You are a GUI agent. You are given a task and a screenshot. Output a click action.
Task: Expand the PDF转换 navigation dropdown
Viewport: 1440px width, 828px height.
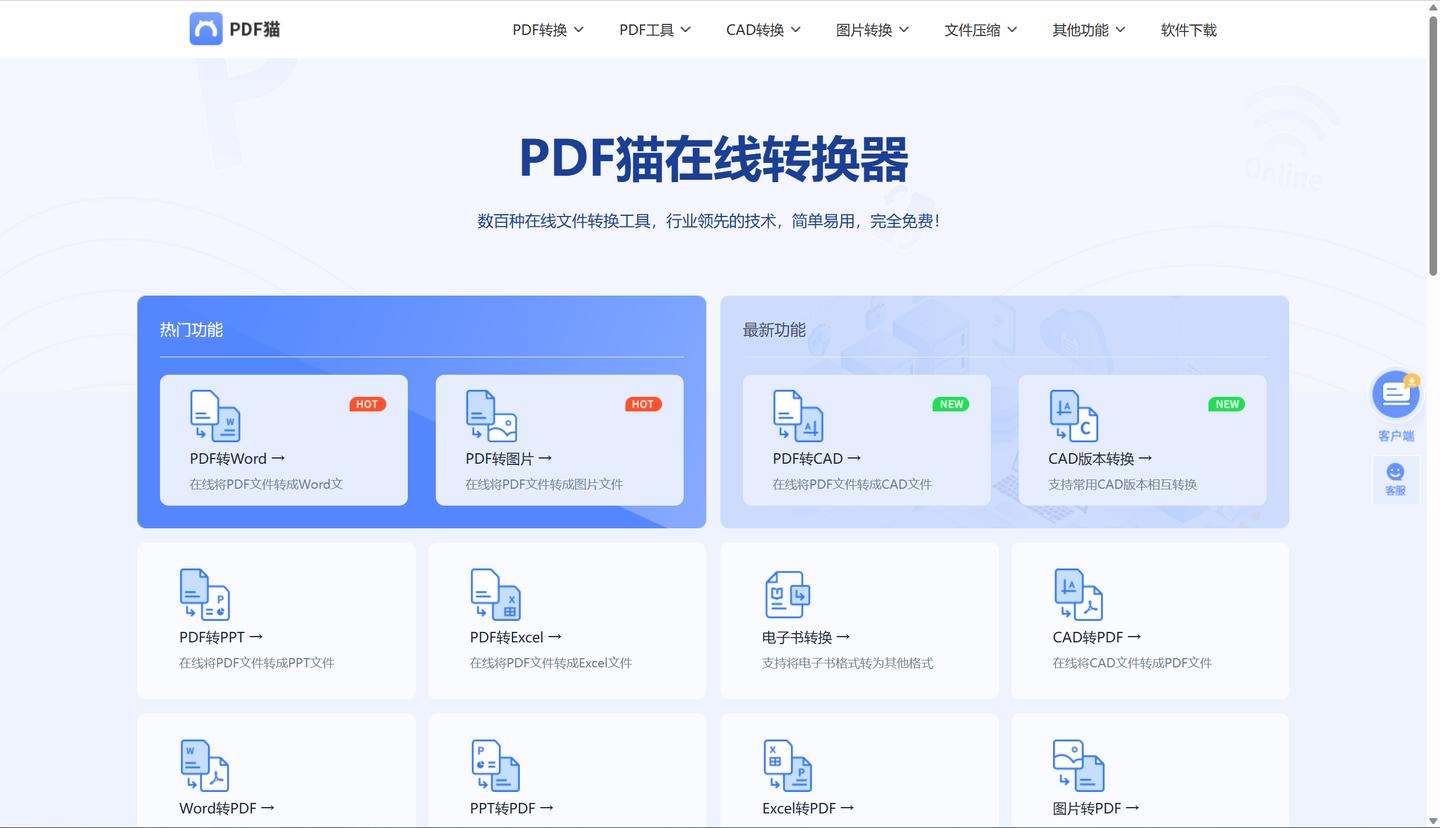[547, 30]
